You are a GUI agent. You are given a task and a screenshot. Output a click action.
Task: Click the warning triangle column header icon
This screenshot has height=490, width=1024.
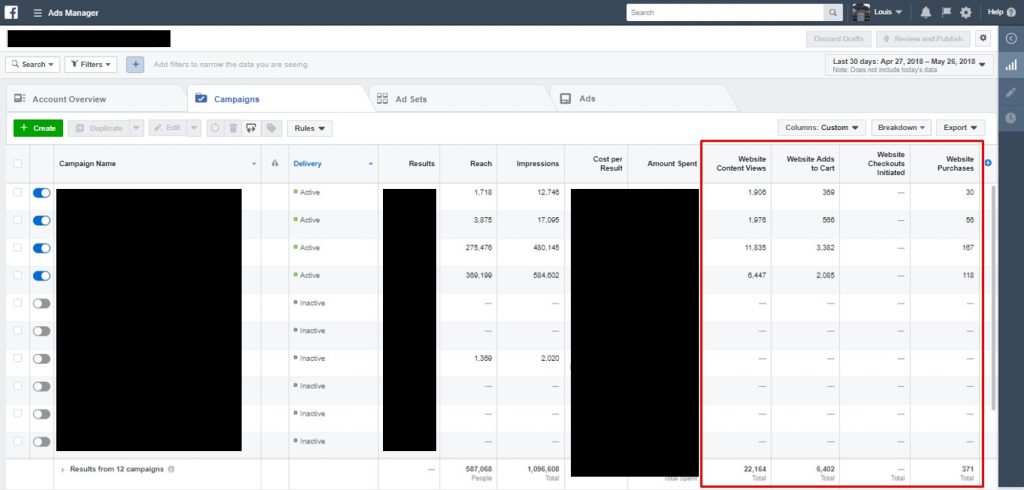click(275, 164)
